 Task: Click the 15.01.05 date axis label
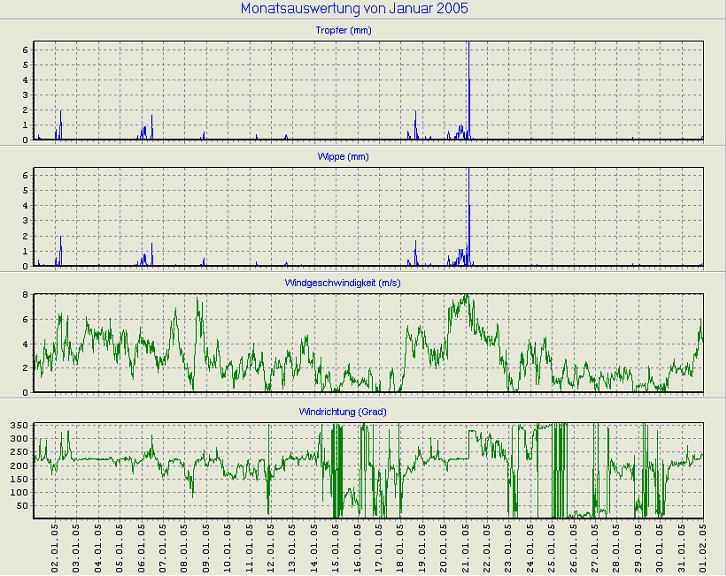click(336, 546)
